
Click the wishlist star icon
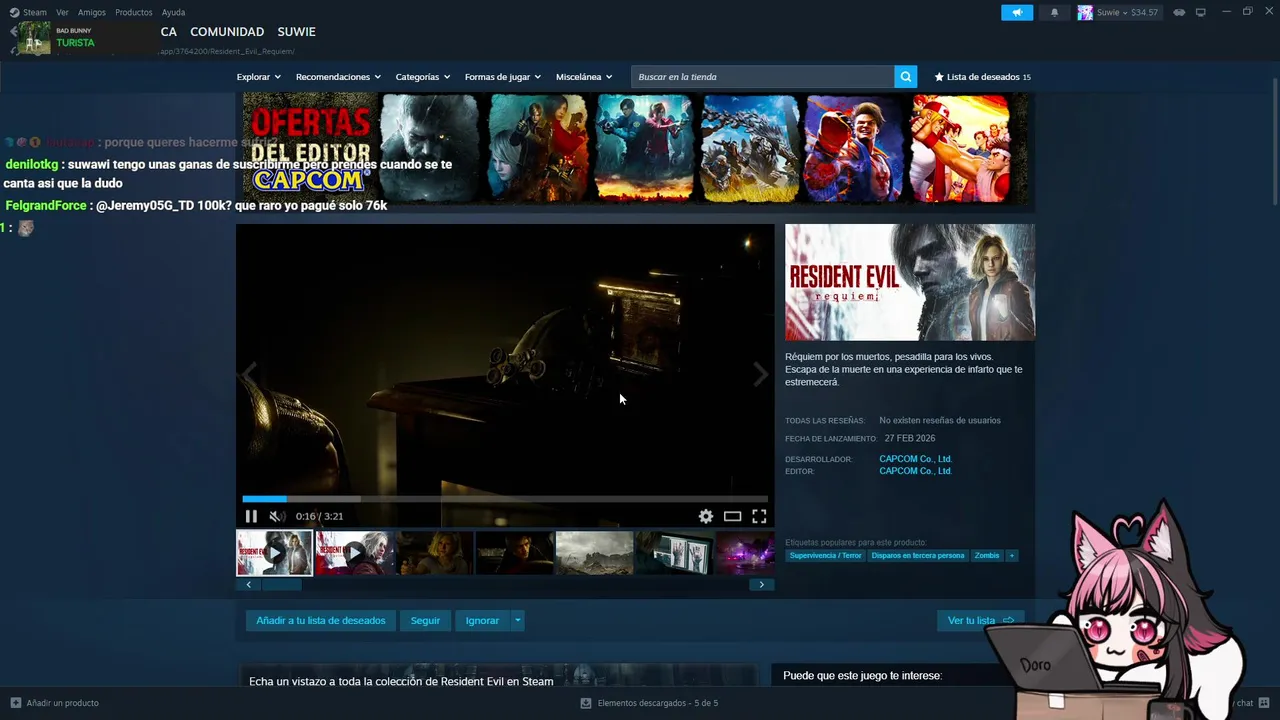click(939, 77)
